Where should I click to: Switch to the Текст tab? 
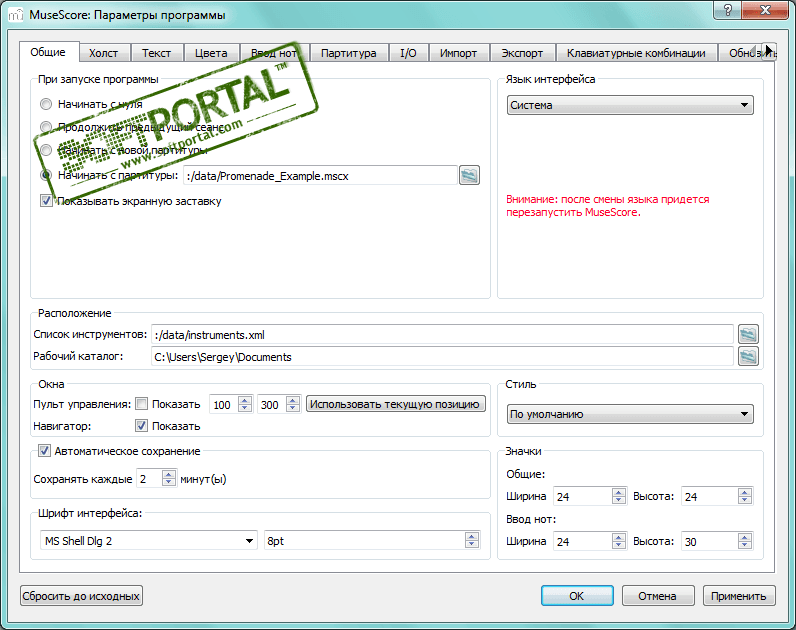pyautogui.click(x=156, y=53)
